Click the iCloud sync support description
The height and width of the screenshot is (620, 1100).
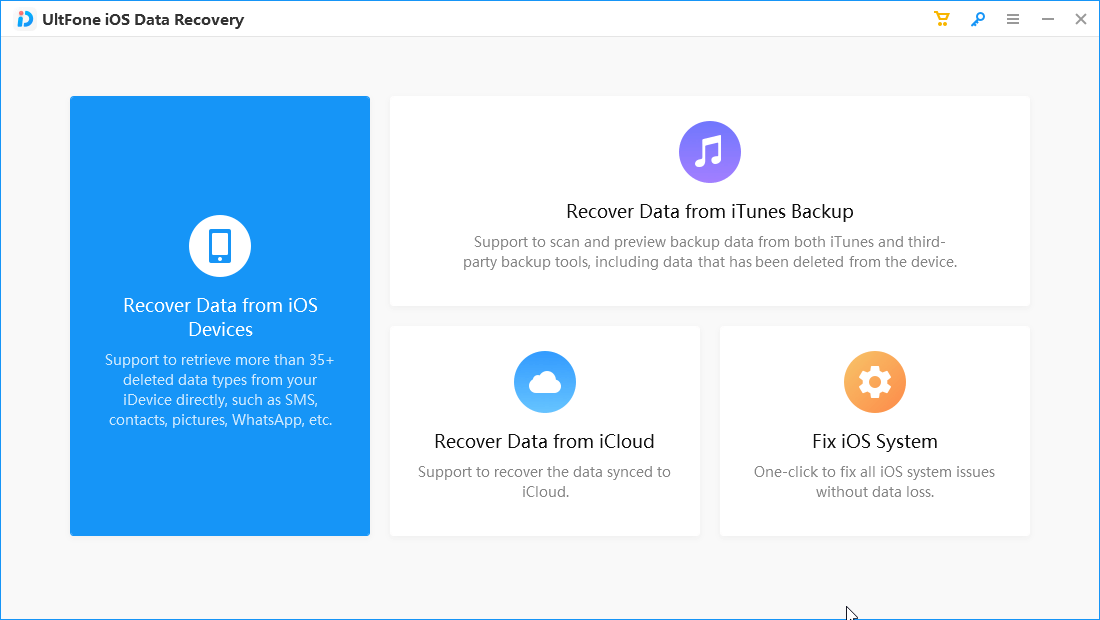tap(545, 481)
